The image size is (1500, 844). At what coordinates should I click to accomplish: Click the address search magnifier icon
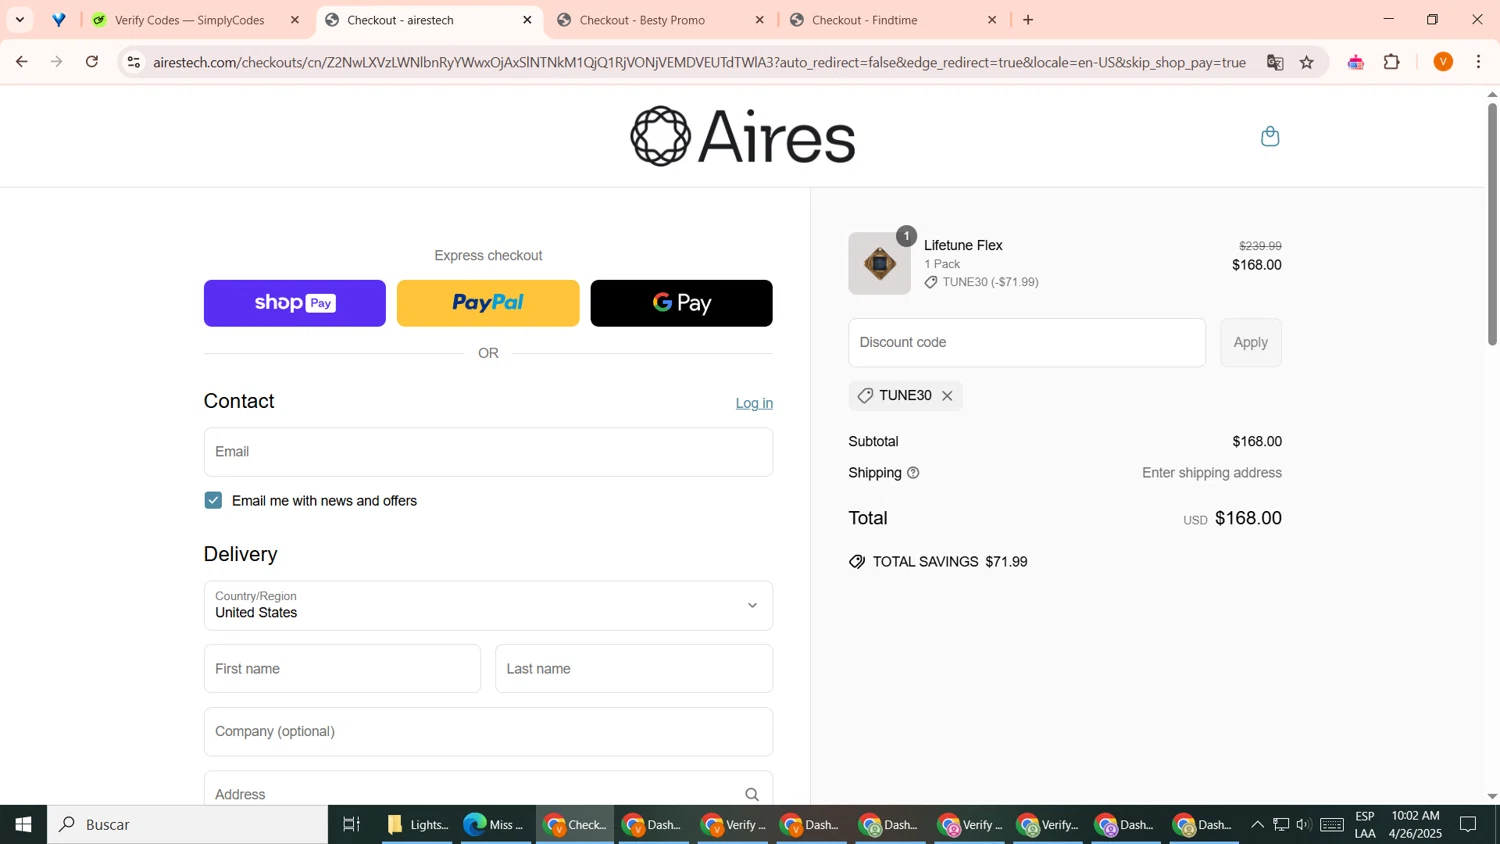click(752, 795)
